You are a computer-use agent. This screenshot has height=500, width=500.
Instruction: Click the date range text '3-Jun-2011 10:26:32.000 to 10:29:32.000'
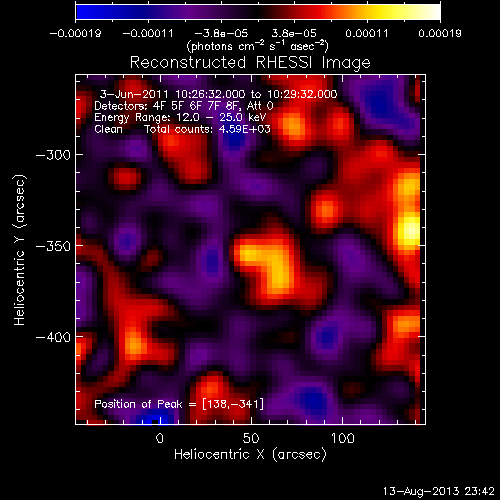pyautogui.click(x=219, y=94)
